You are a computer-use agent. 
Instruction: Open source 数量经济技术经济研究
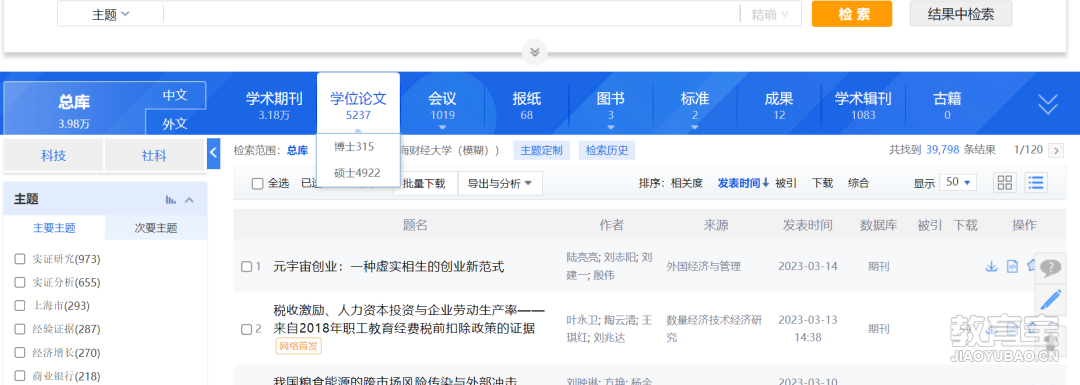tap(714, 329)
